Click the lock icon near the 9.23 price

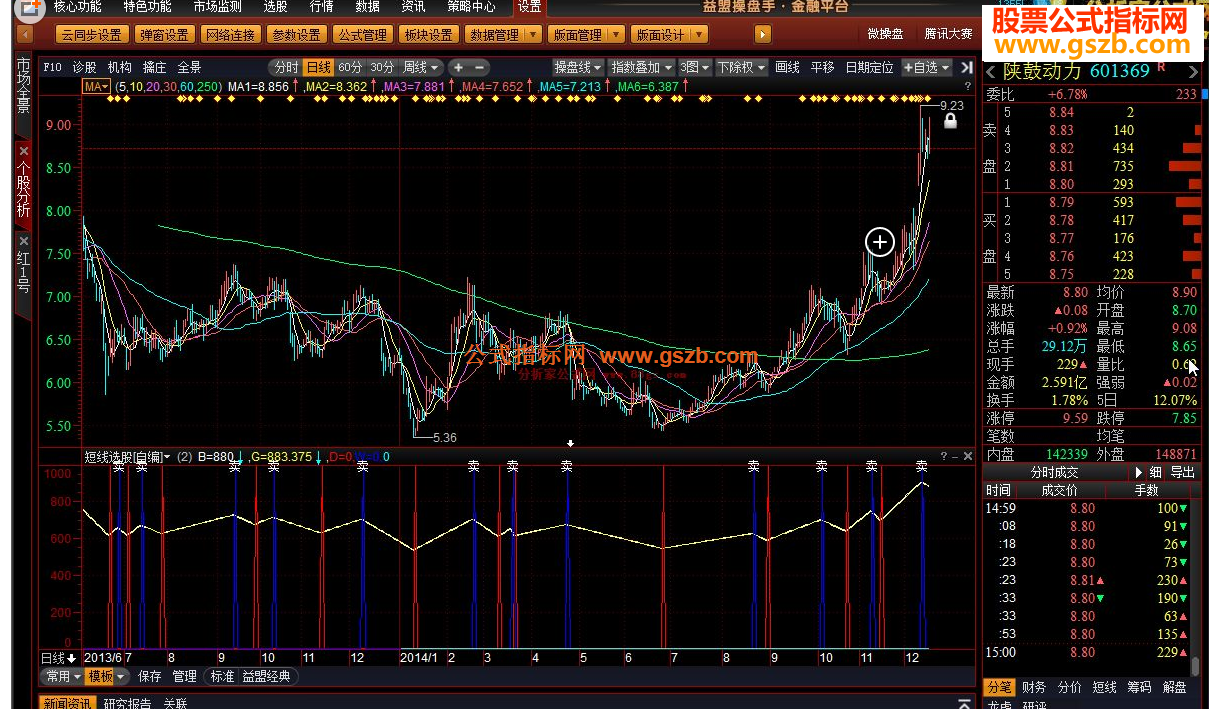[950, 121]
